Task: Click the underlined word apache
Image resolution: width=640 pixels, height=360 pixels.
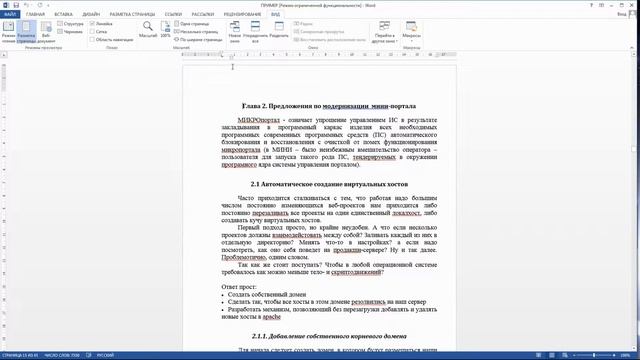Action: [271, 317]
